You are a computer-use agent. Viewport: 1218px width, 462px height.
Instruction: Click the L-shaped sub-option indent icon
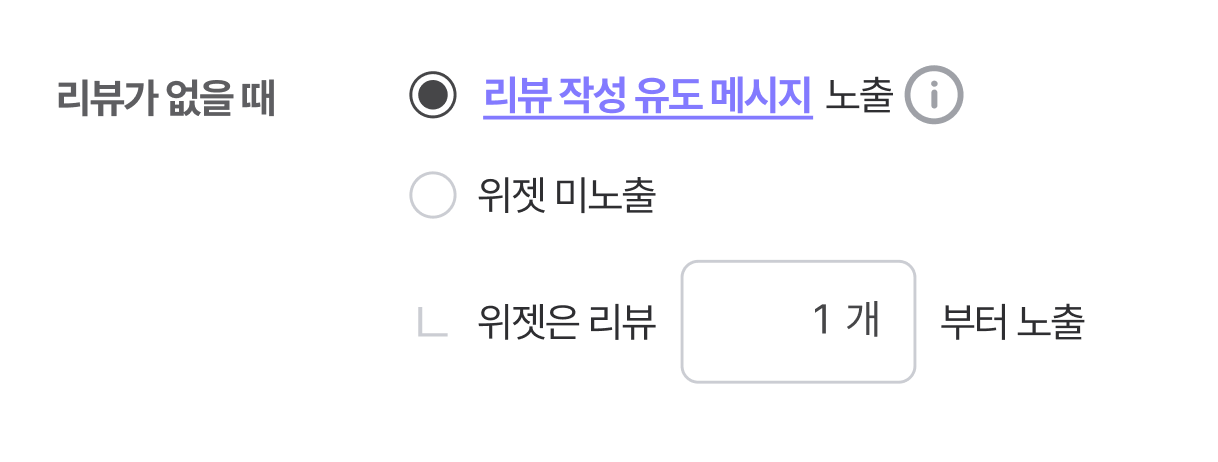pos(432,322)
